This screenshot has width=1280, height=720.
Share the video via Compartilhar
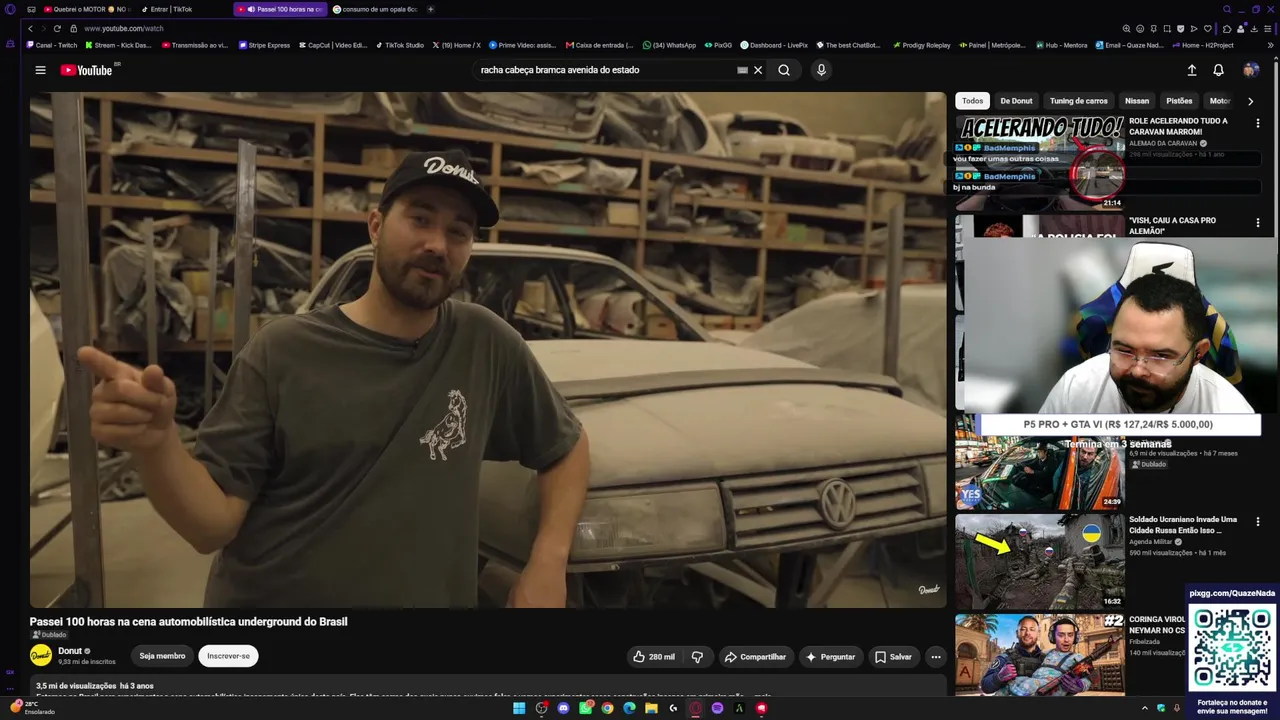755,657
